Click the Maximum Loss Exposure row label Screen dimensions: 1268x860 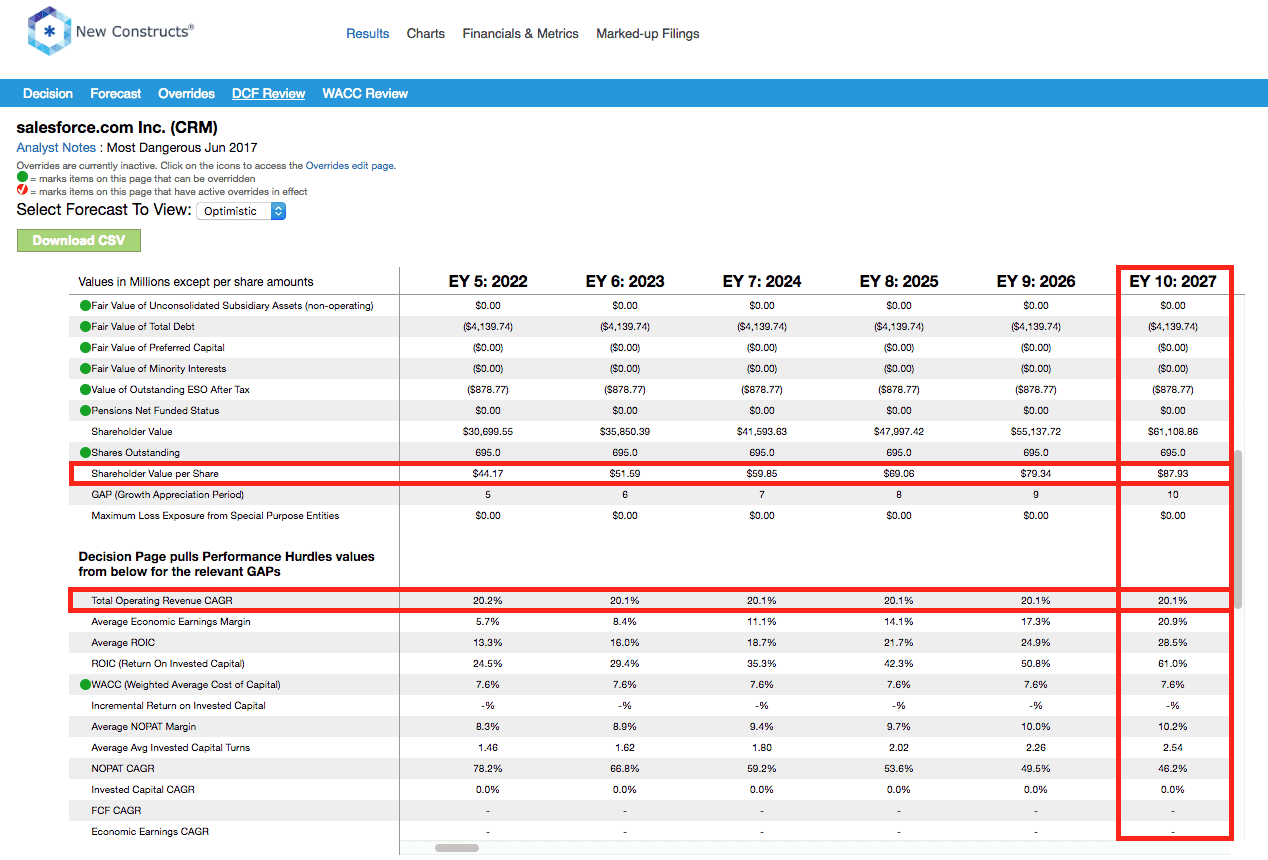click(215, 515)
